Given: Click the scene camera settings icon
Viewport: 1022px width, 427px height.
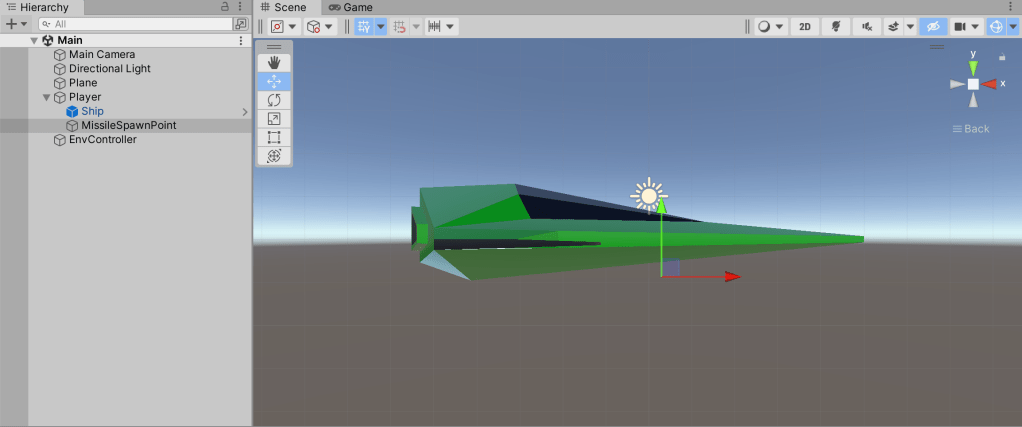Looking at the screenshot, I should (961, 27).
